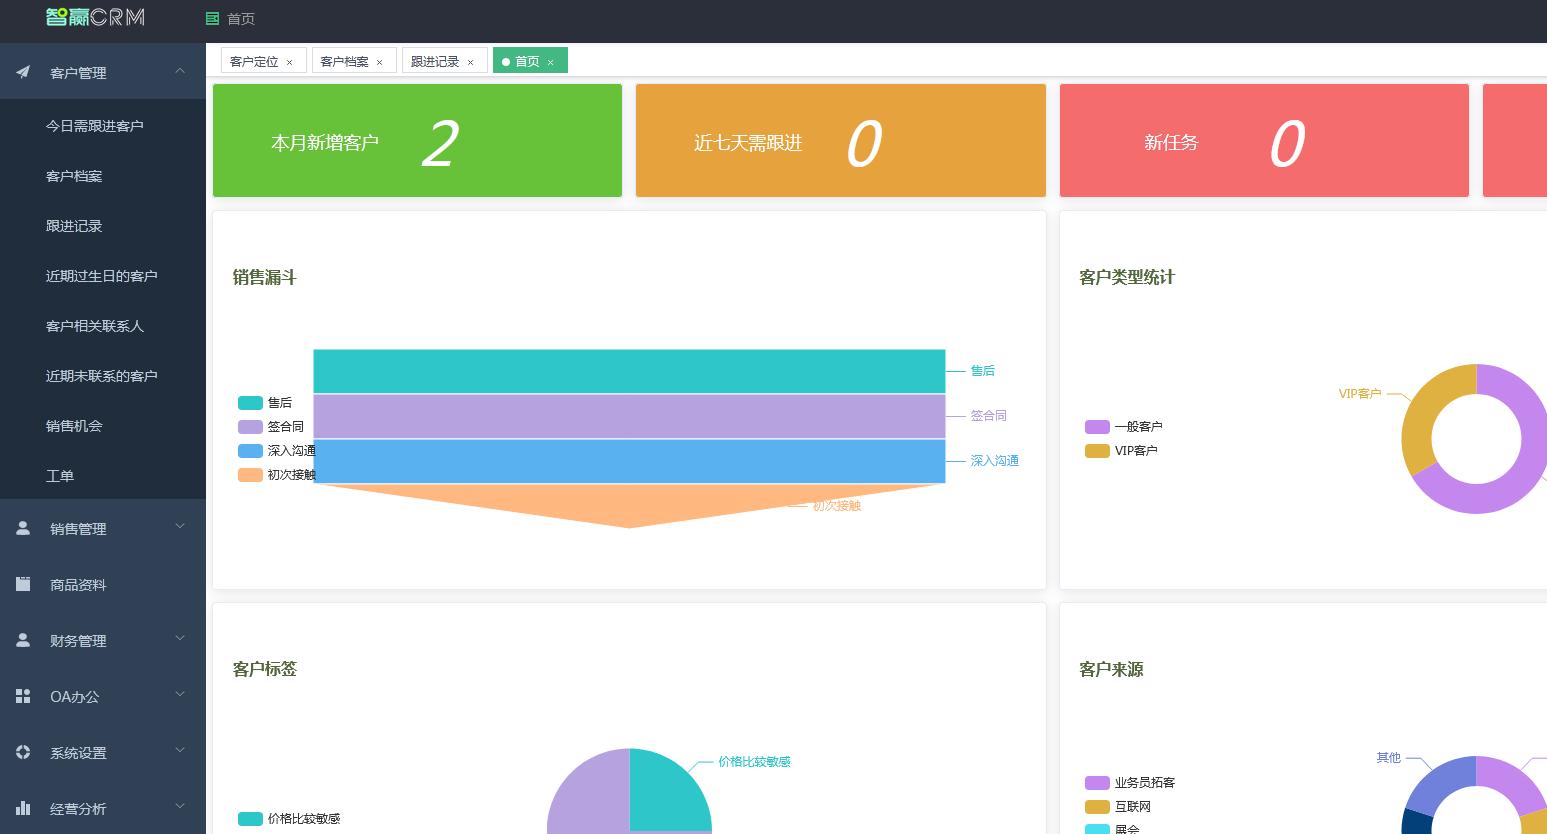Expand the OA办公 chevron
Viewport: 1547px width, 834px height.
[x=180, y=694]
